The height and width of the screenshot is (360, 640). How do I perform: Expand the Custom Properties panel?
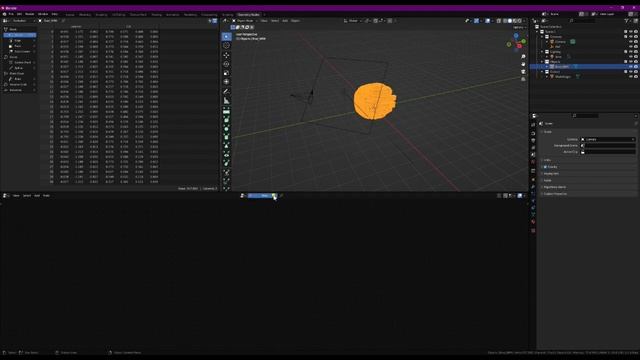tap(588, 194)
